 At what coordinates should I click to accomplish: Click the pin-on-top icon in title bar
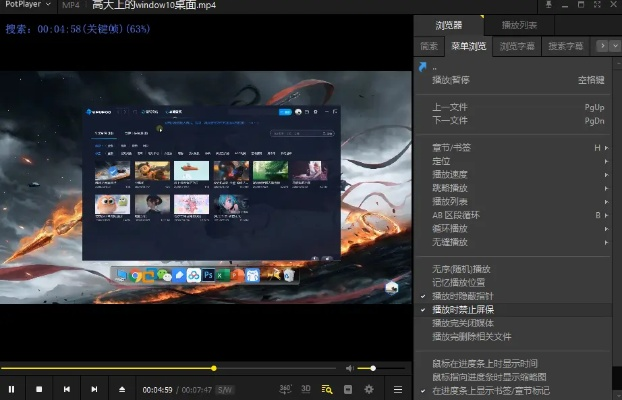[x=549, y=5]
